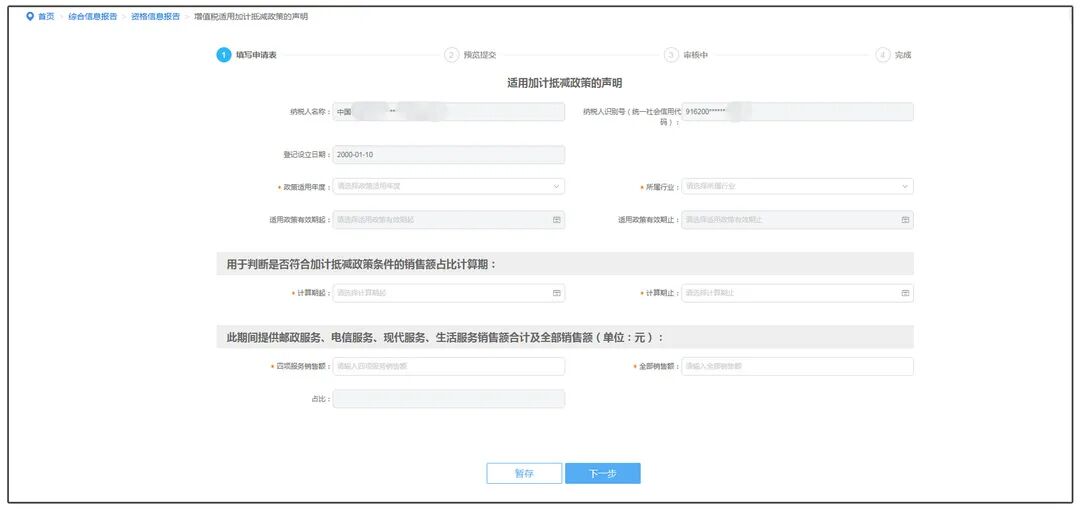This screenshot has width=1080, height=509.
Task: Click step 3 circle 审核中
Action: 672,55
